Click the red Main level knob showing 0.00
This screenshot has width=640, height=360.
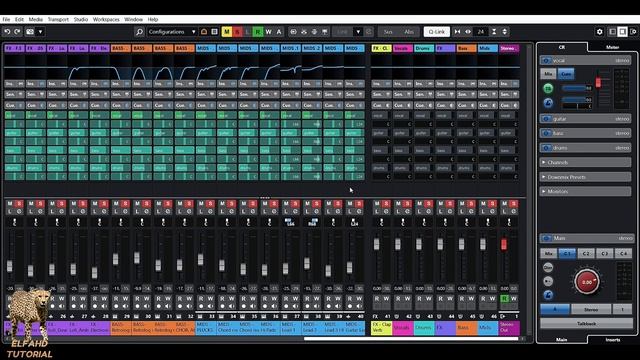click(587, 282)
